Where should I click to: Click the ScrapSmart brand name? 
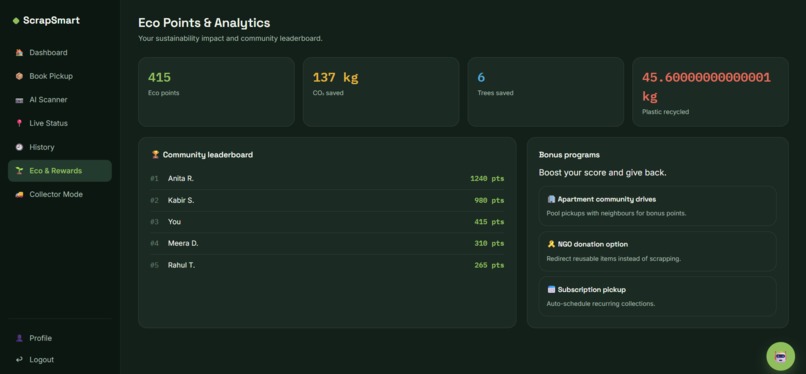(51, 21)
